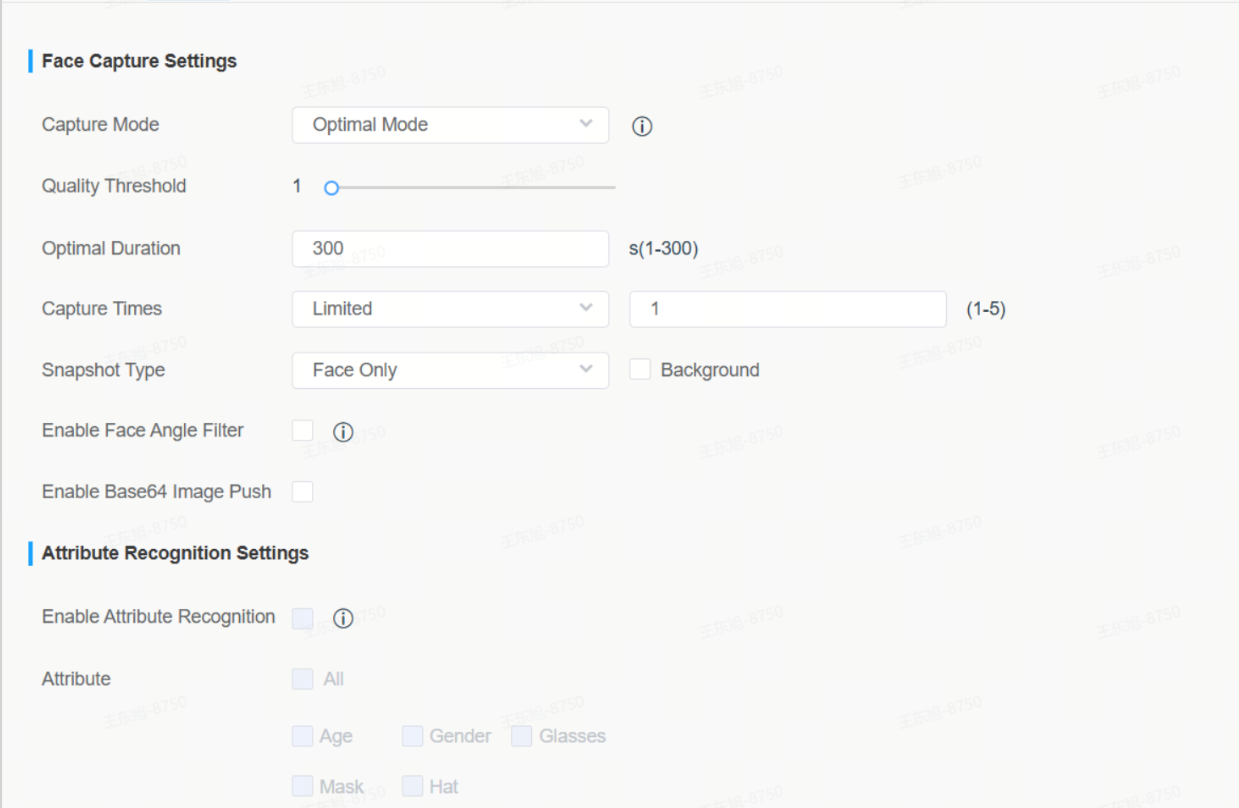Screen dimensions: 1239x808
Task: Enable the Glasses attribute checkbox
Action: tap(521, 737)
